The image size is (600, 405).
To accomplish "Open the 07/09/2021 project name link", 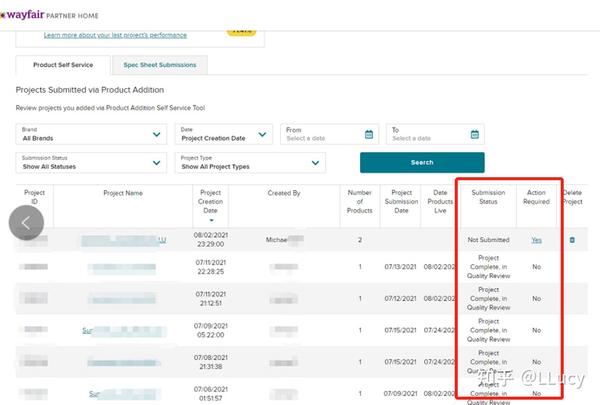I will 124,330.
